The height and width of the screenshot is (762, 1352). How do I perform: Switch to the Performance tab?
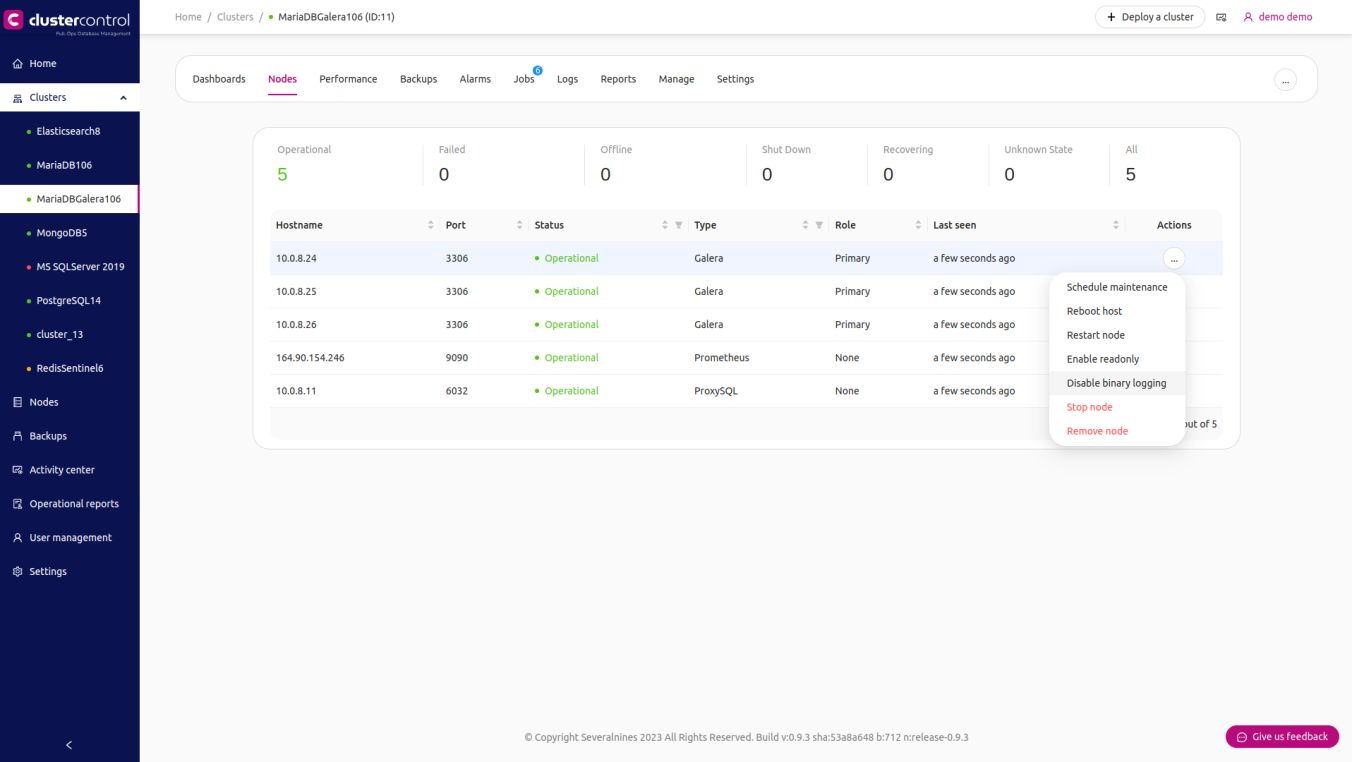tap(348, 78)
